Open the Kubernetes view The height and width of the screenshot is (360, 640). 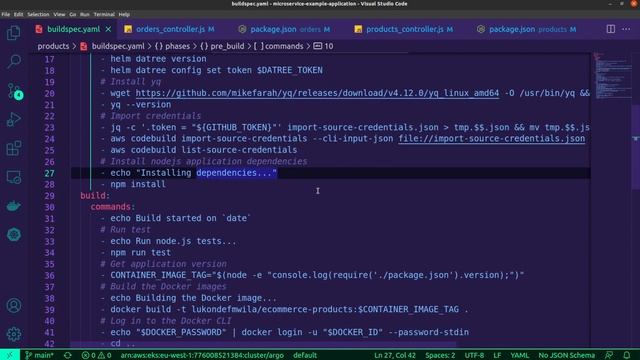(13, 235)
